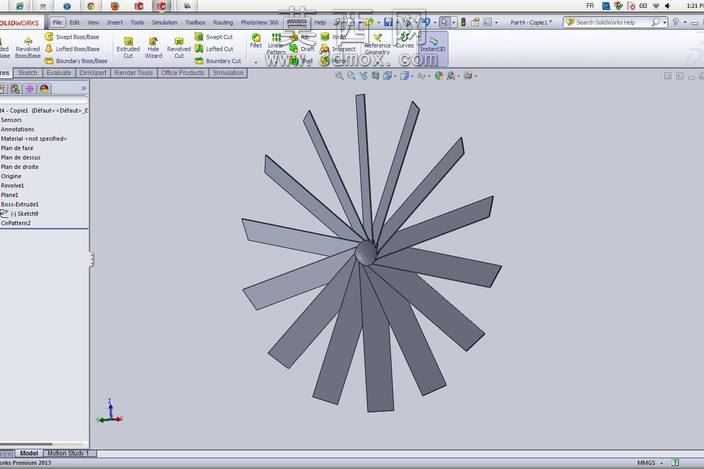Switch to the DimXpert ribbon tab
The width and height of the screenshot is (704, 469).
pos(93,73)
